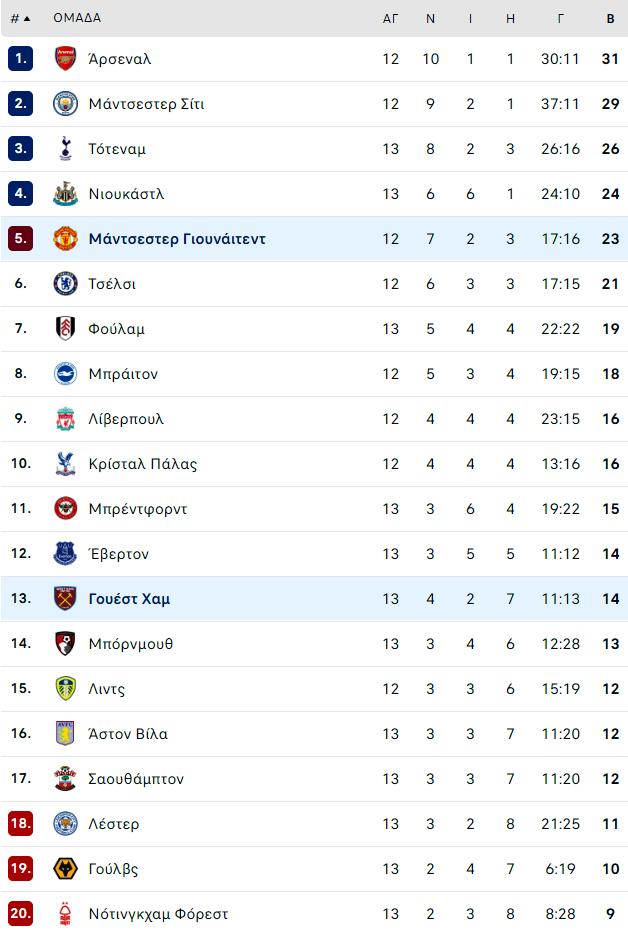Click the Newcastle club crest icon
The image size is (628, 934).
point(65,194)
